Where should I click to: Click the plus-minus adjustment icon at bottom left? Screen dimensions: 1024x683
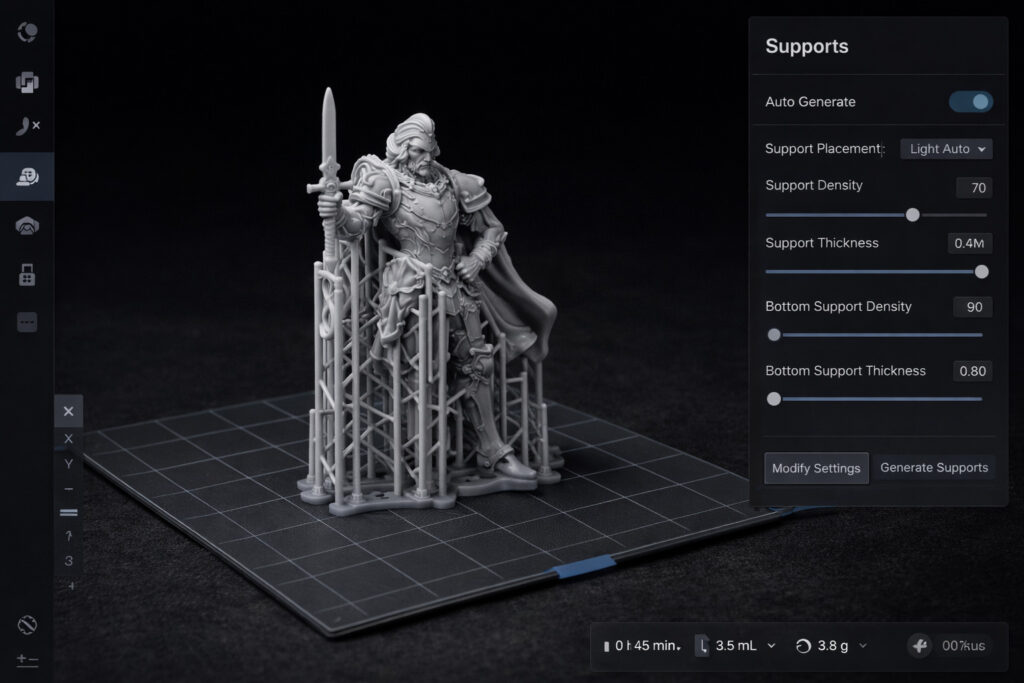click(x=27, y=660)
